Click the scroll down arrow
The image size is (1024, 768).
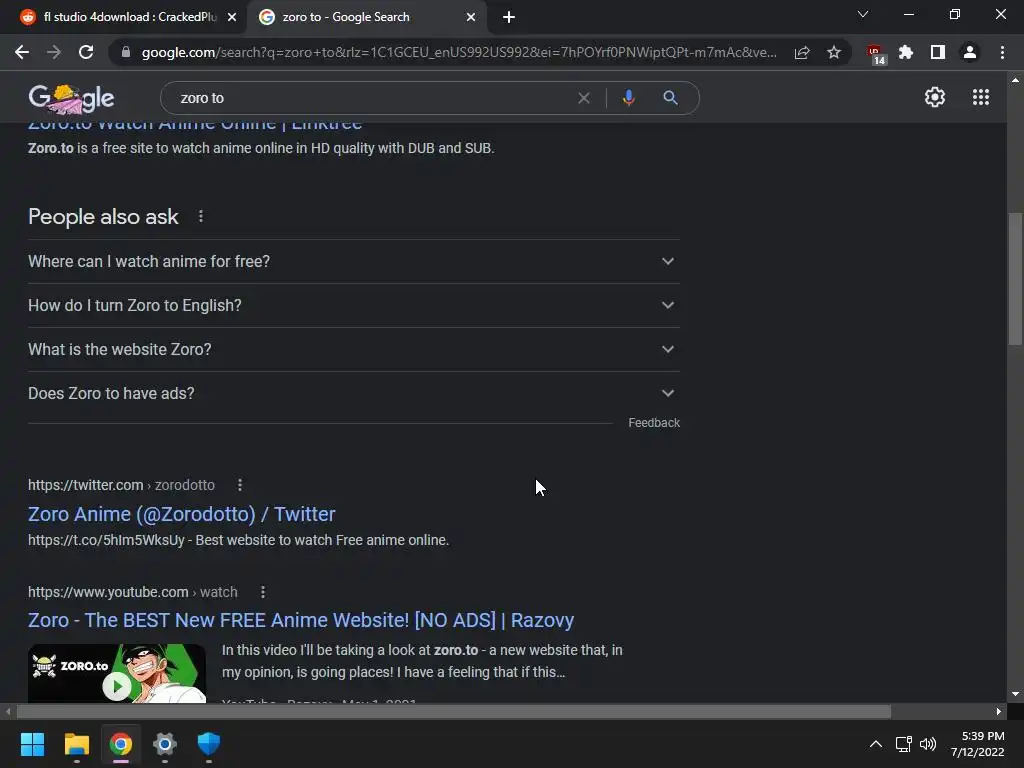[1015, 694]
